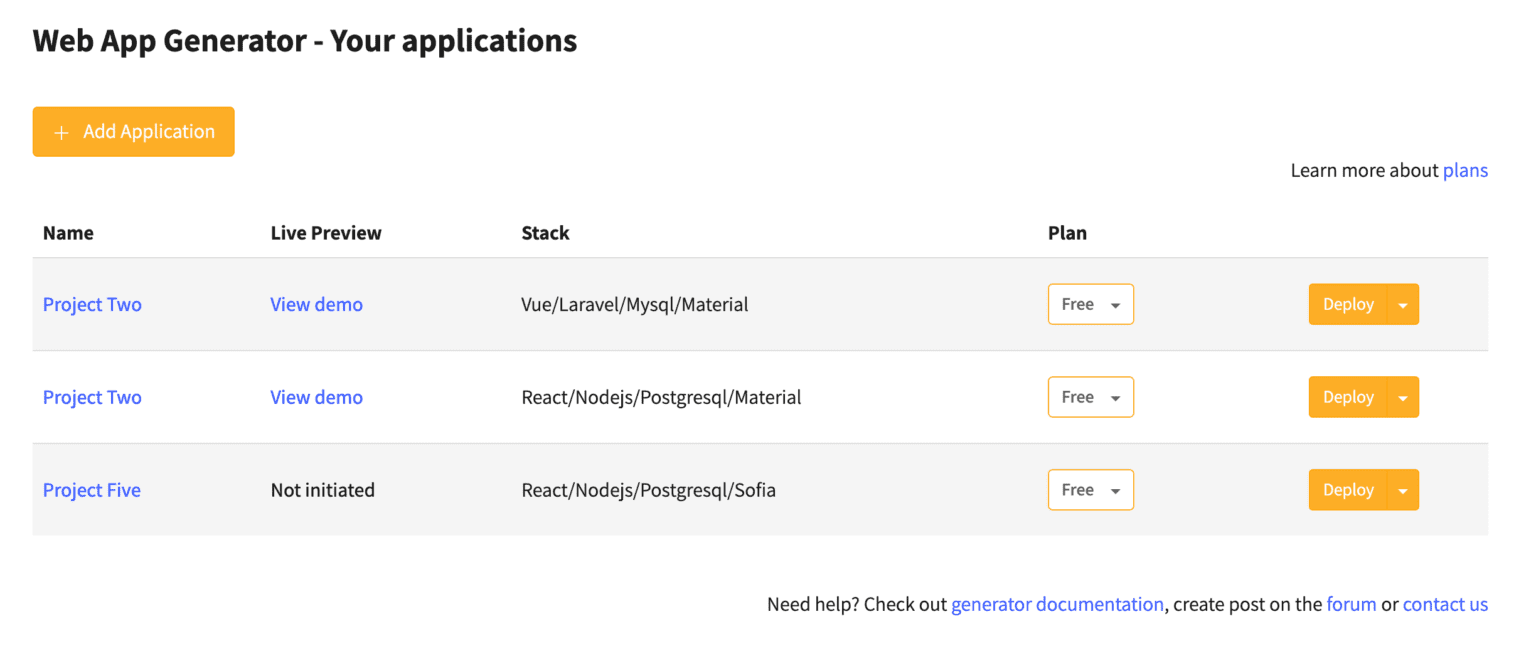Open Deploy caret arrow on Project Five row
This screenshot has width=1536, height=656.
[x=1403, y=491]
